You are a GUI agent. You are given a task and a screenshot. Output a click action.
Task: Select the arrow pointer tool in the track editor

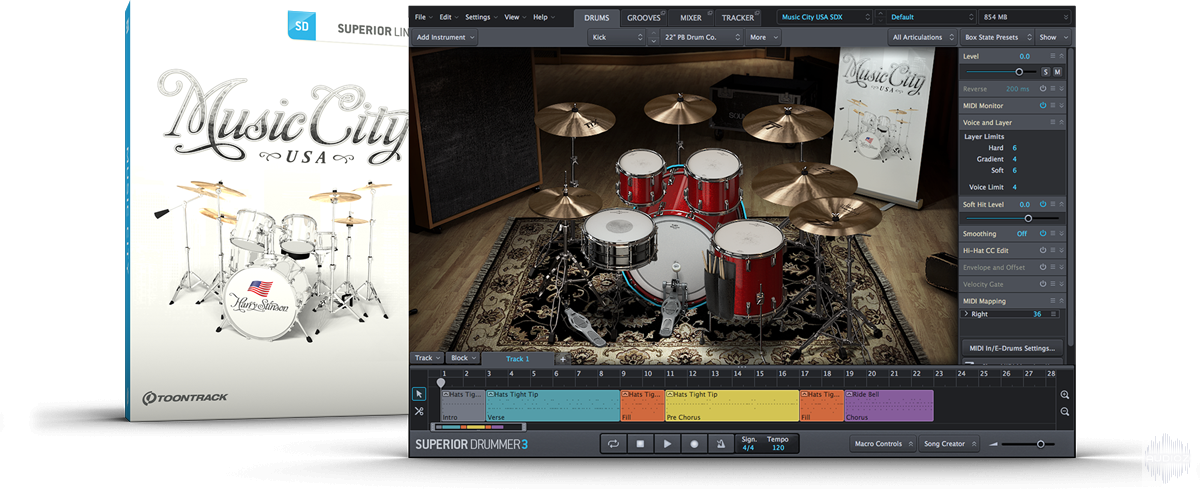419,394
